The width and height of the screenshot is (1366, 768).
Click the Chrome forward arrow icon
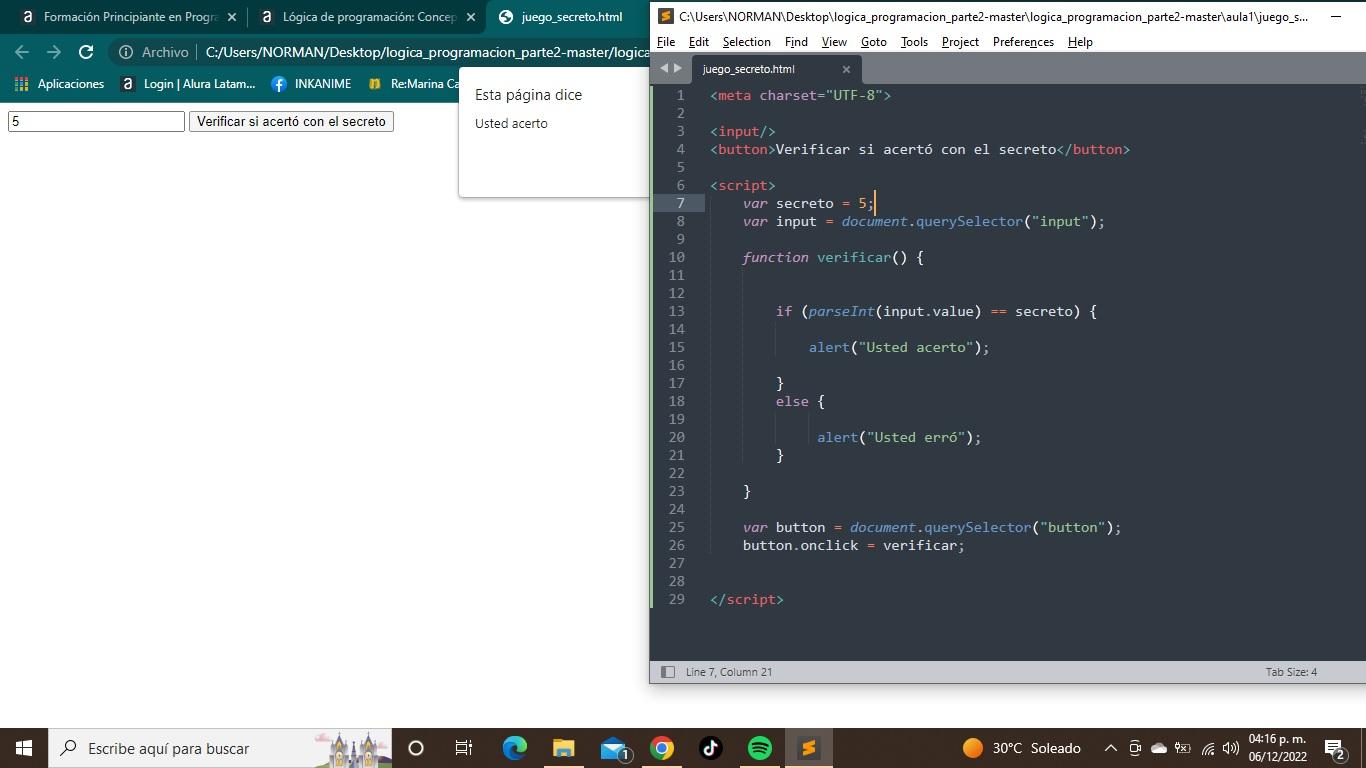point(54,52)
